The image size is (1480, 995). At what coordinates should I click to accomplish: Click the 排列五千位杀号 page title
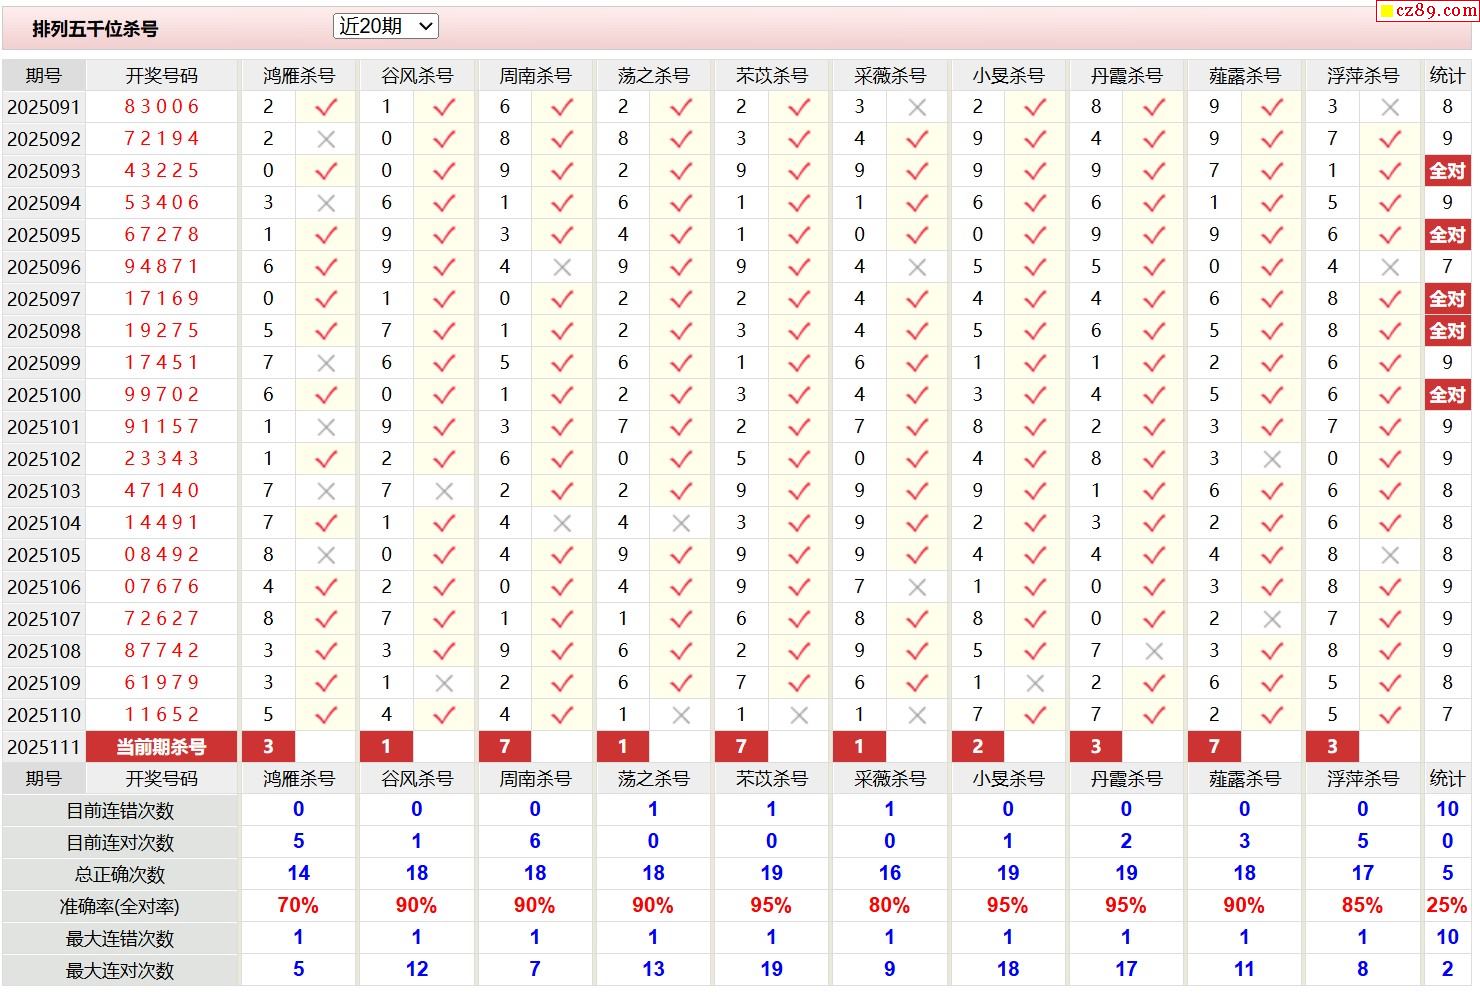tap(95, 29)
